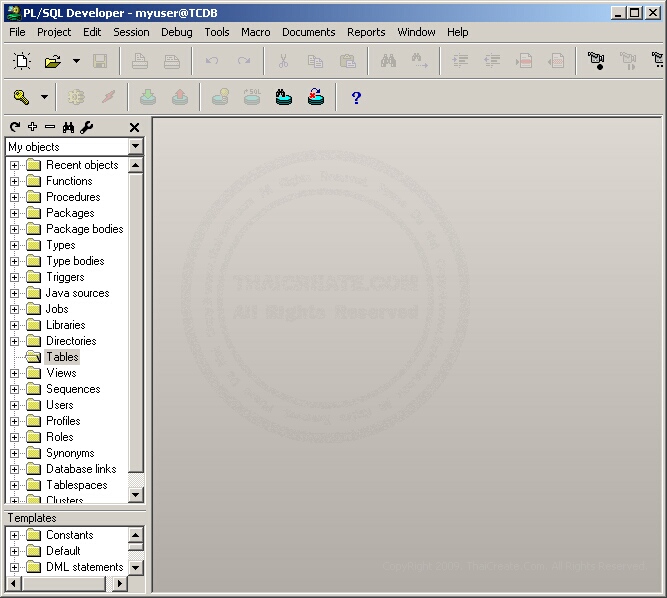Expand the Sequences folder

(14, 389)
